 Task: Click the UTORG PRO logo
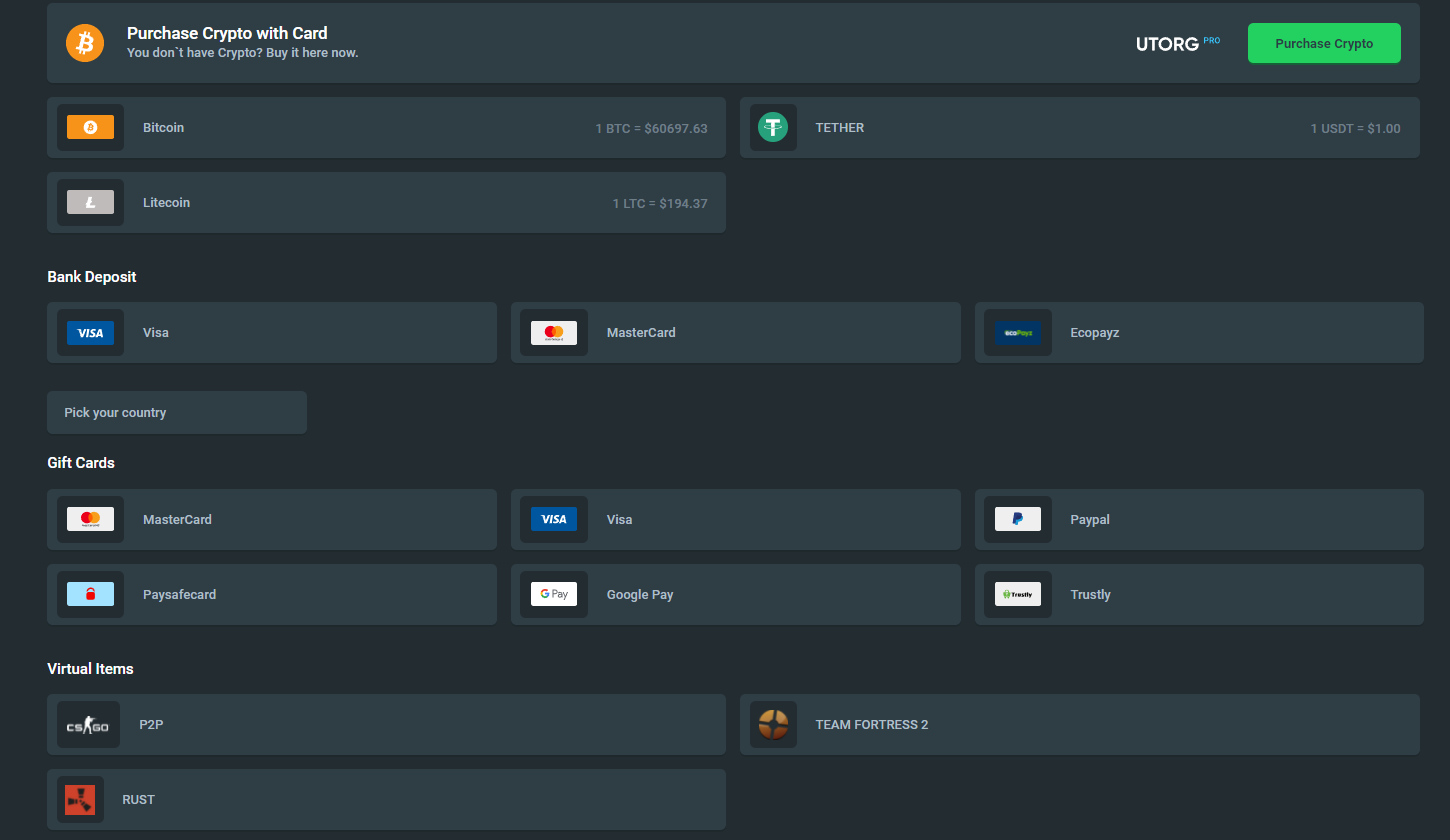tap(1178, 43)
